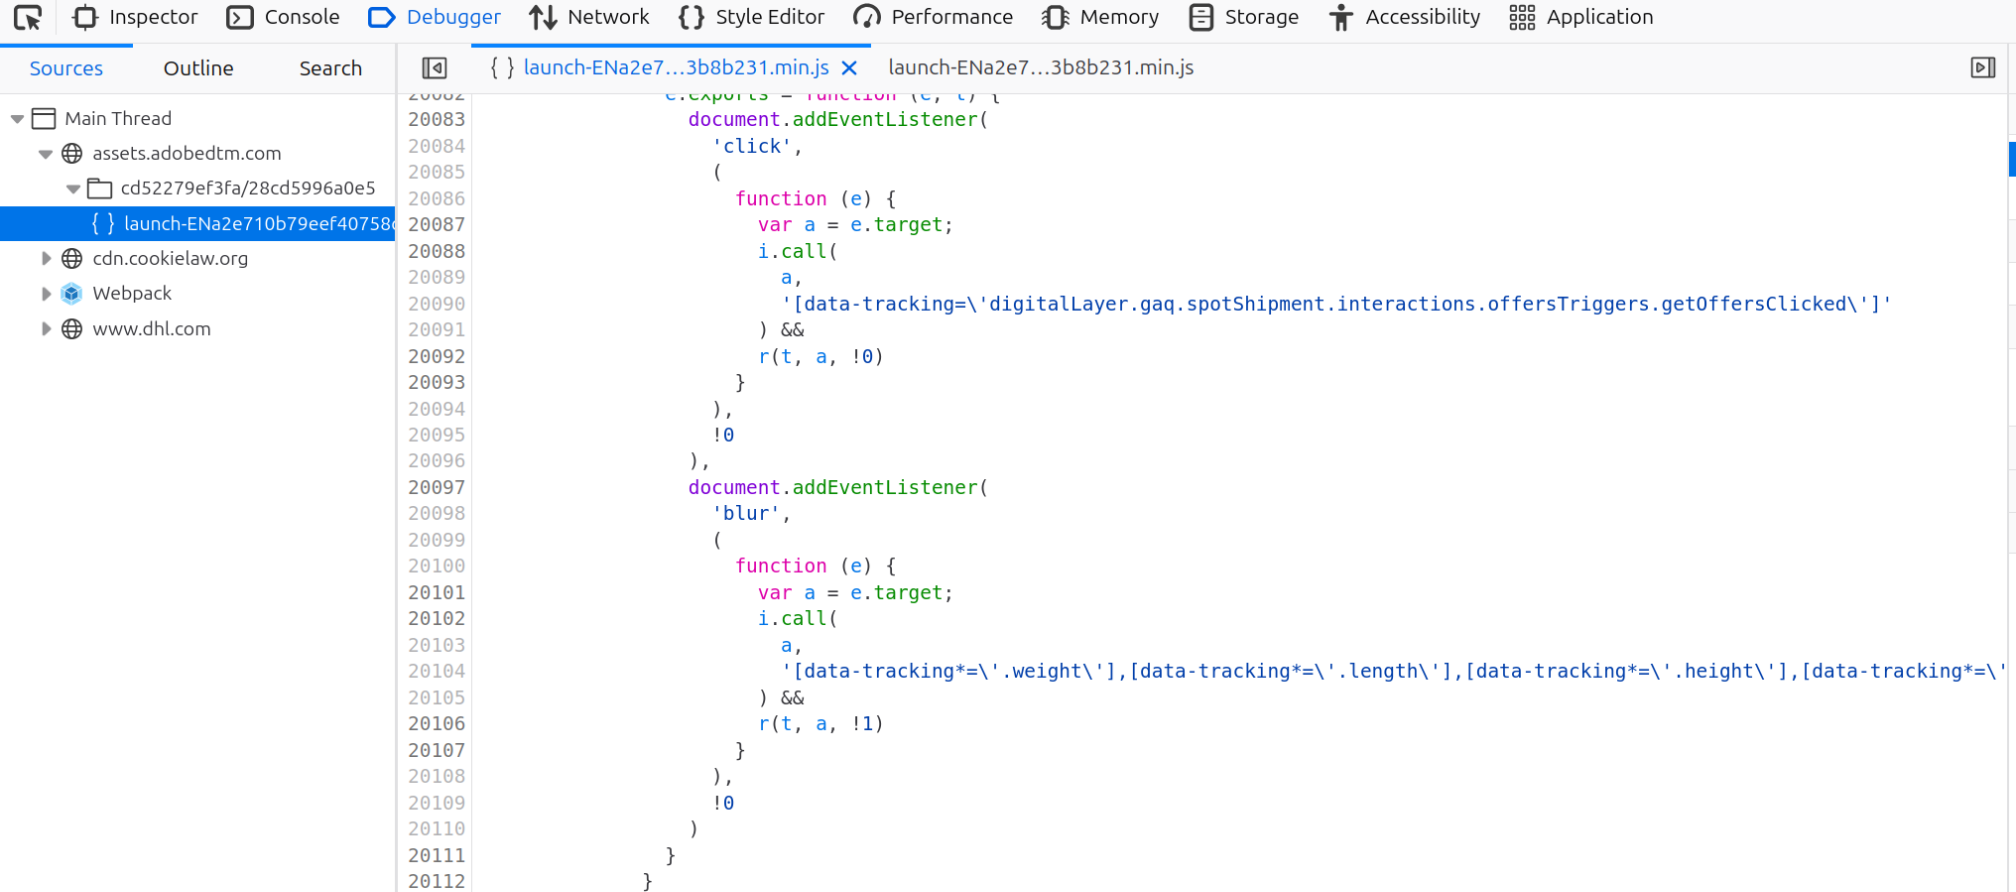Set breakpoint on line 20101

tap(436, 592)
